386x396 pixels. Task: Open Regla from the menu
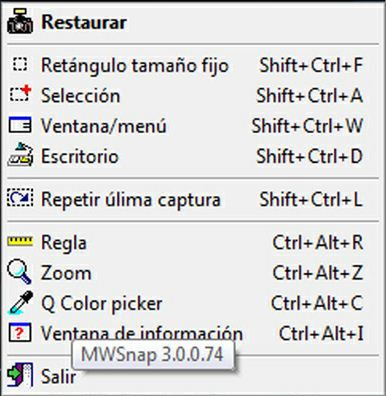(193, 242)
